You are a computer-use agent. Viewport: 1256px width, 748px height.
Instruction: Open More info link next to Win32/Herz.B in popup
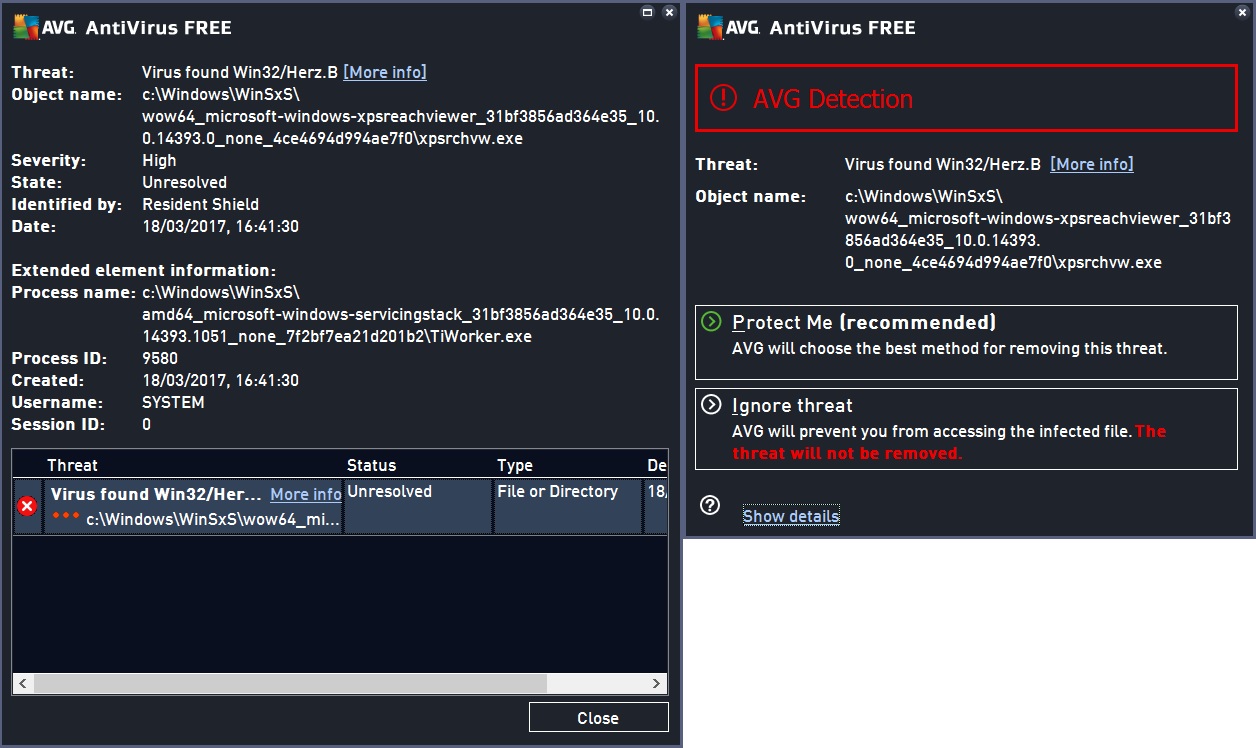coord(1091,164)
